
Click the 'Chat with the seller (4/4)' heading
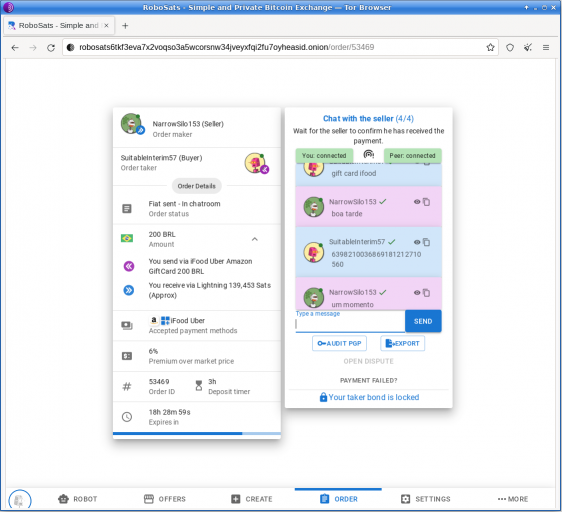click(368, 118)
